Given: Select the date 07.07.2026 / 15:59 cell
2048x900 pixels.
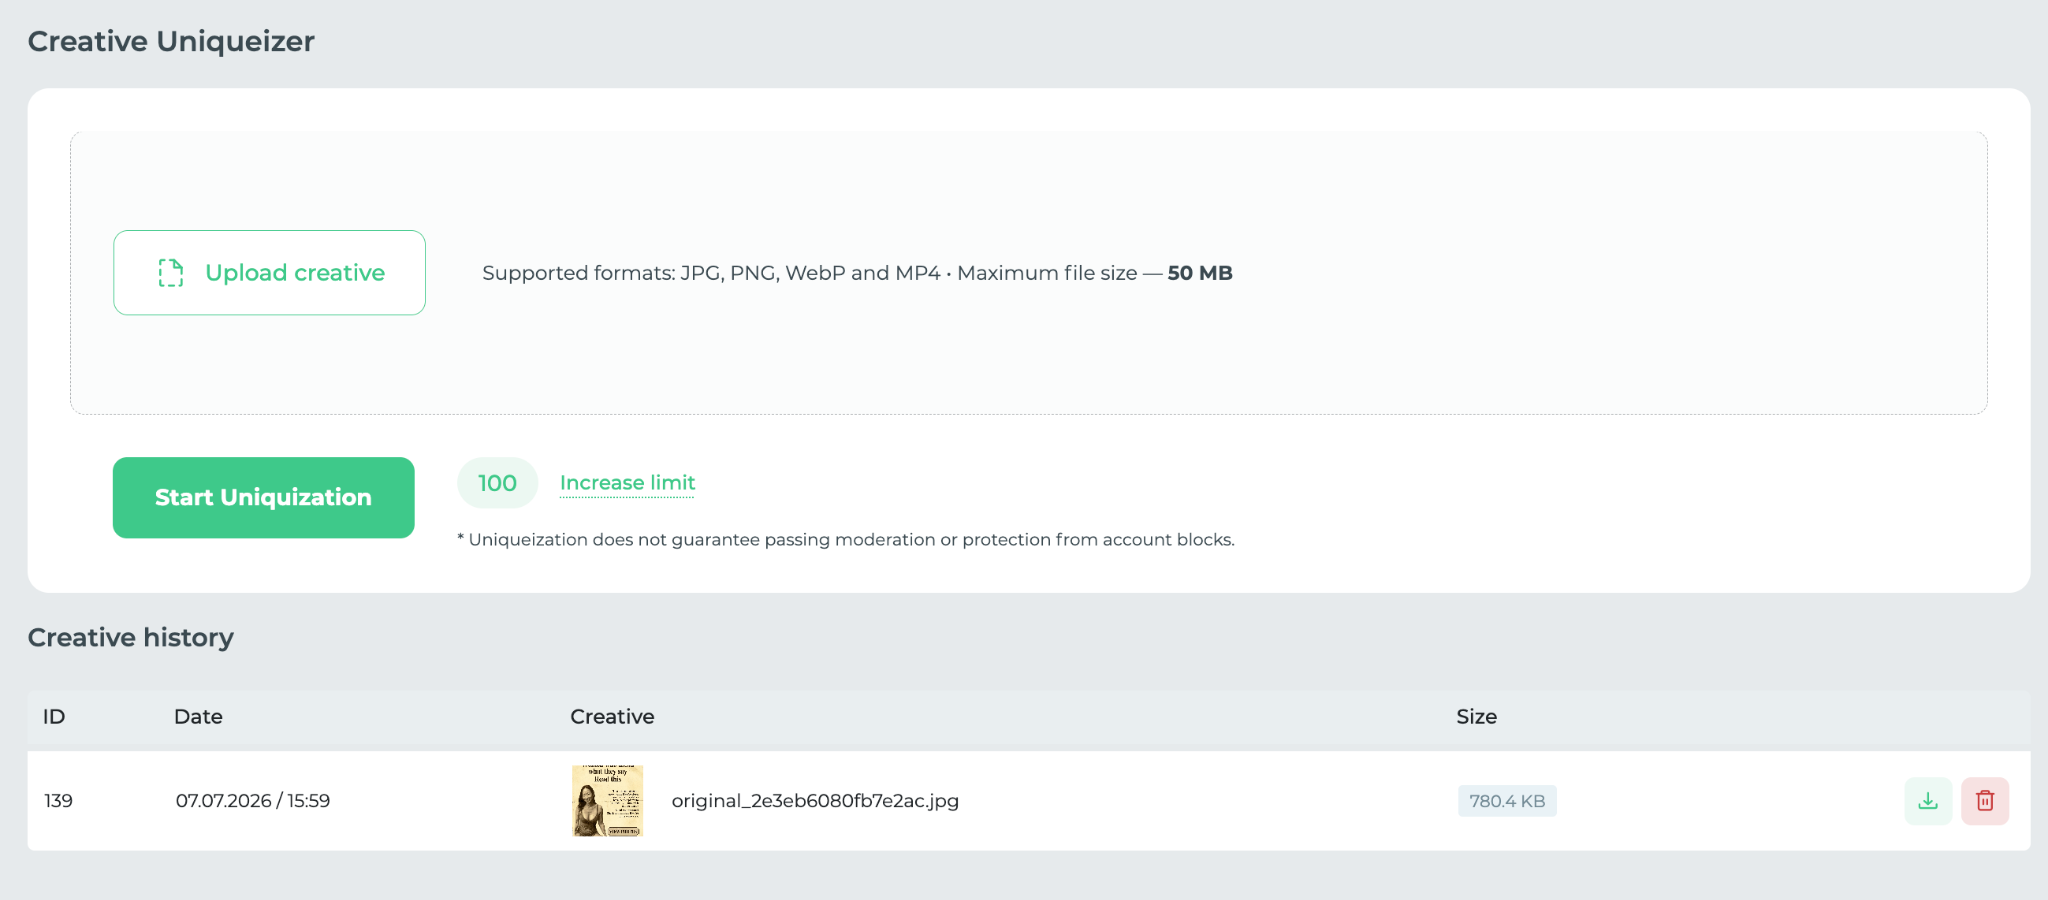Looking at the screenshot, I should click(253, 801).
